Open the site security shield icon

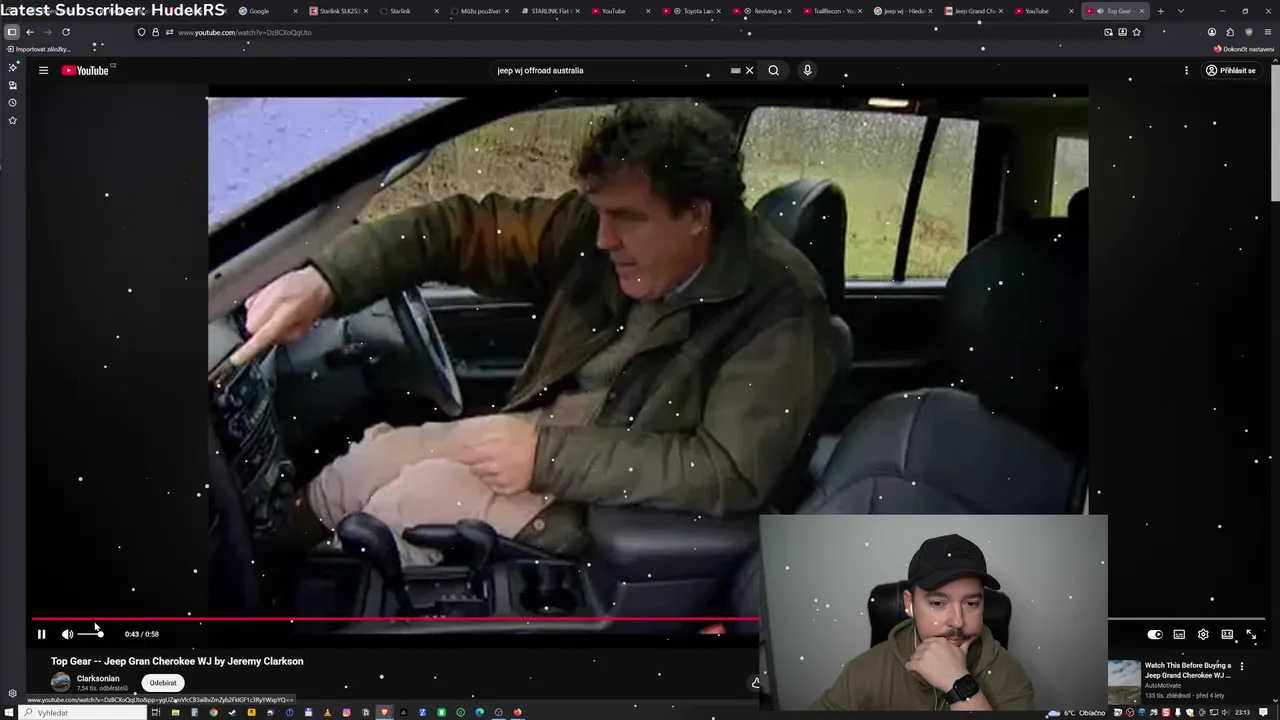[141, 32]
